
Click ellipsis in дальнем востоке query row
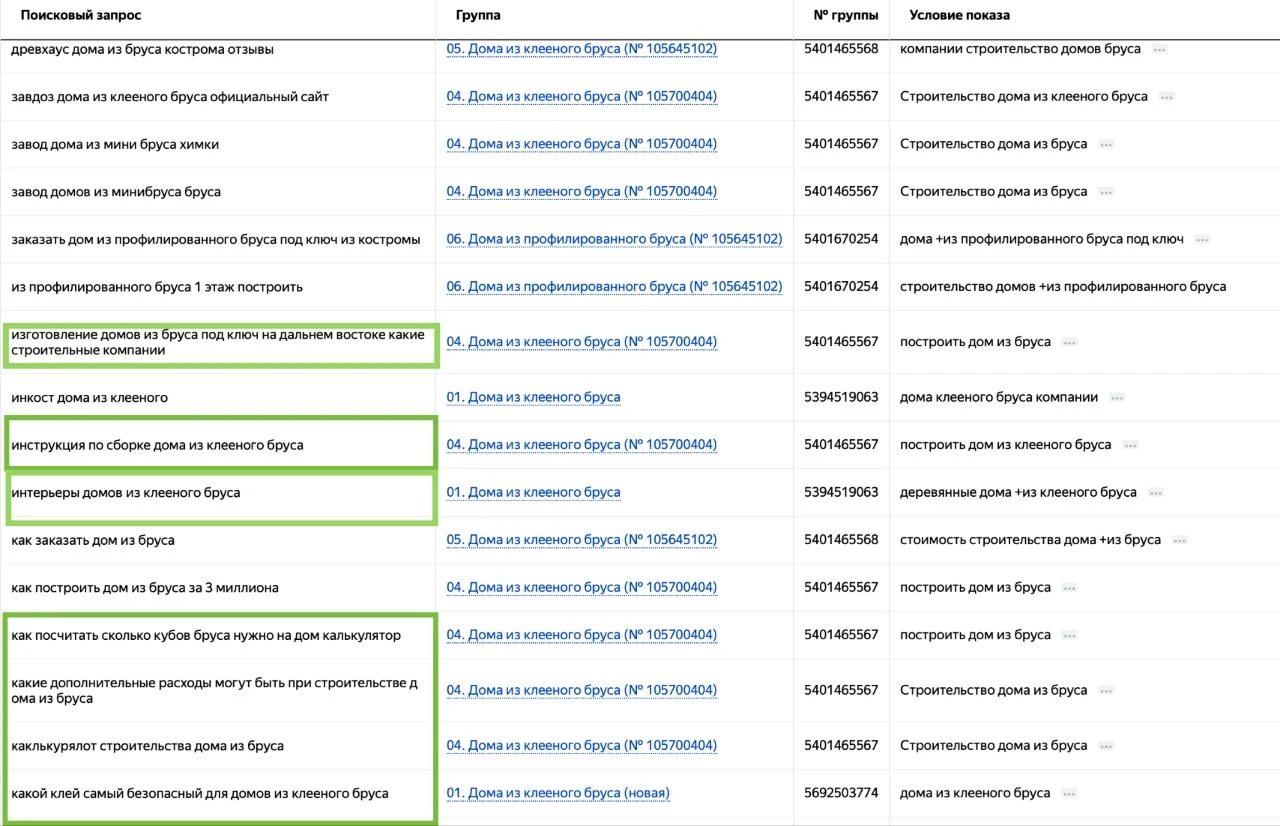pos(1070,342)
